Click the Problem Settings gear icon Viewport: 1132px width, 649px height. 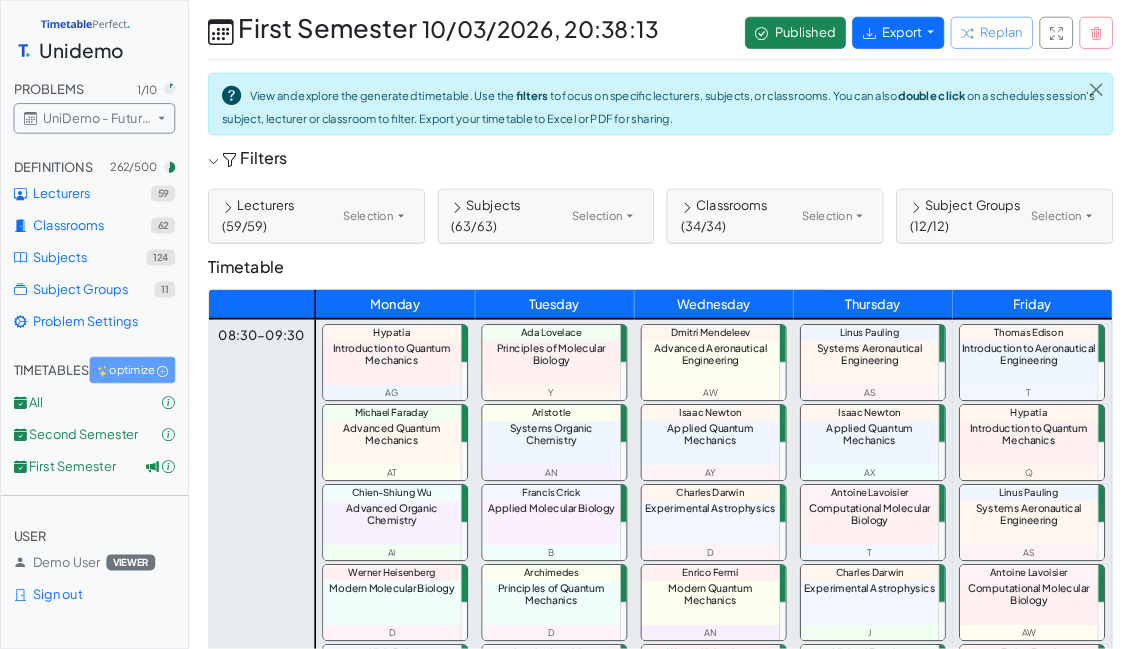click(20, 322)
